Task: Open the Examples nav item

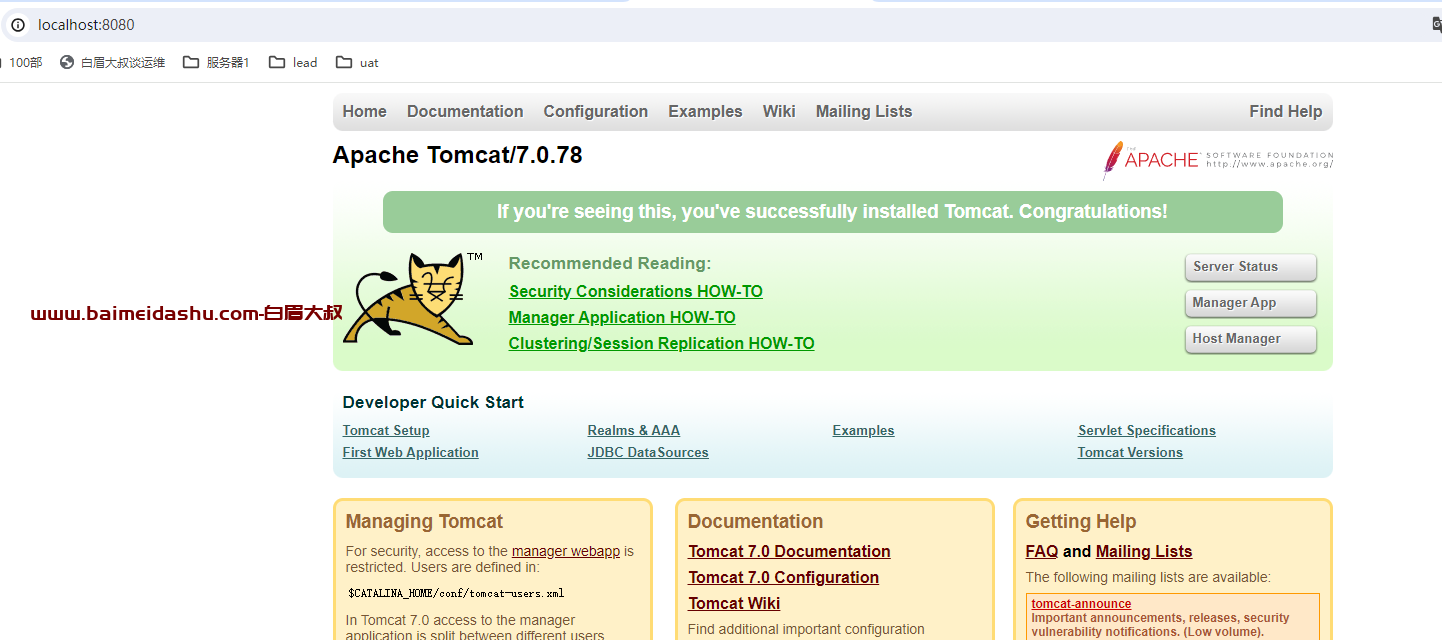Action: (705, 111)
